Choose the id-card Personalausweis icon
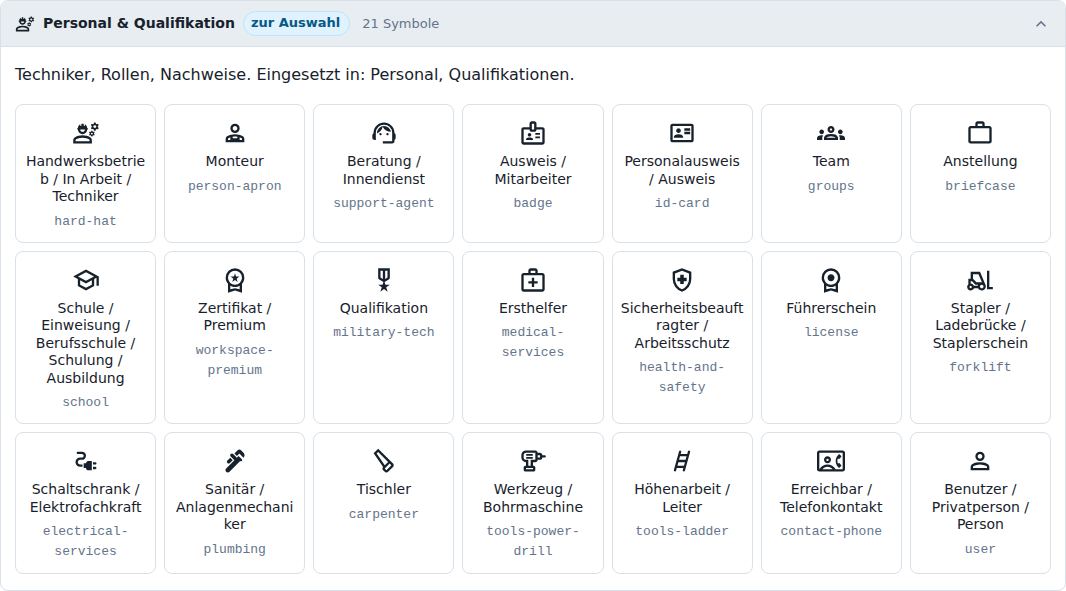Screen dimensions: 1066x591 coord(682,133)
